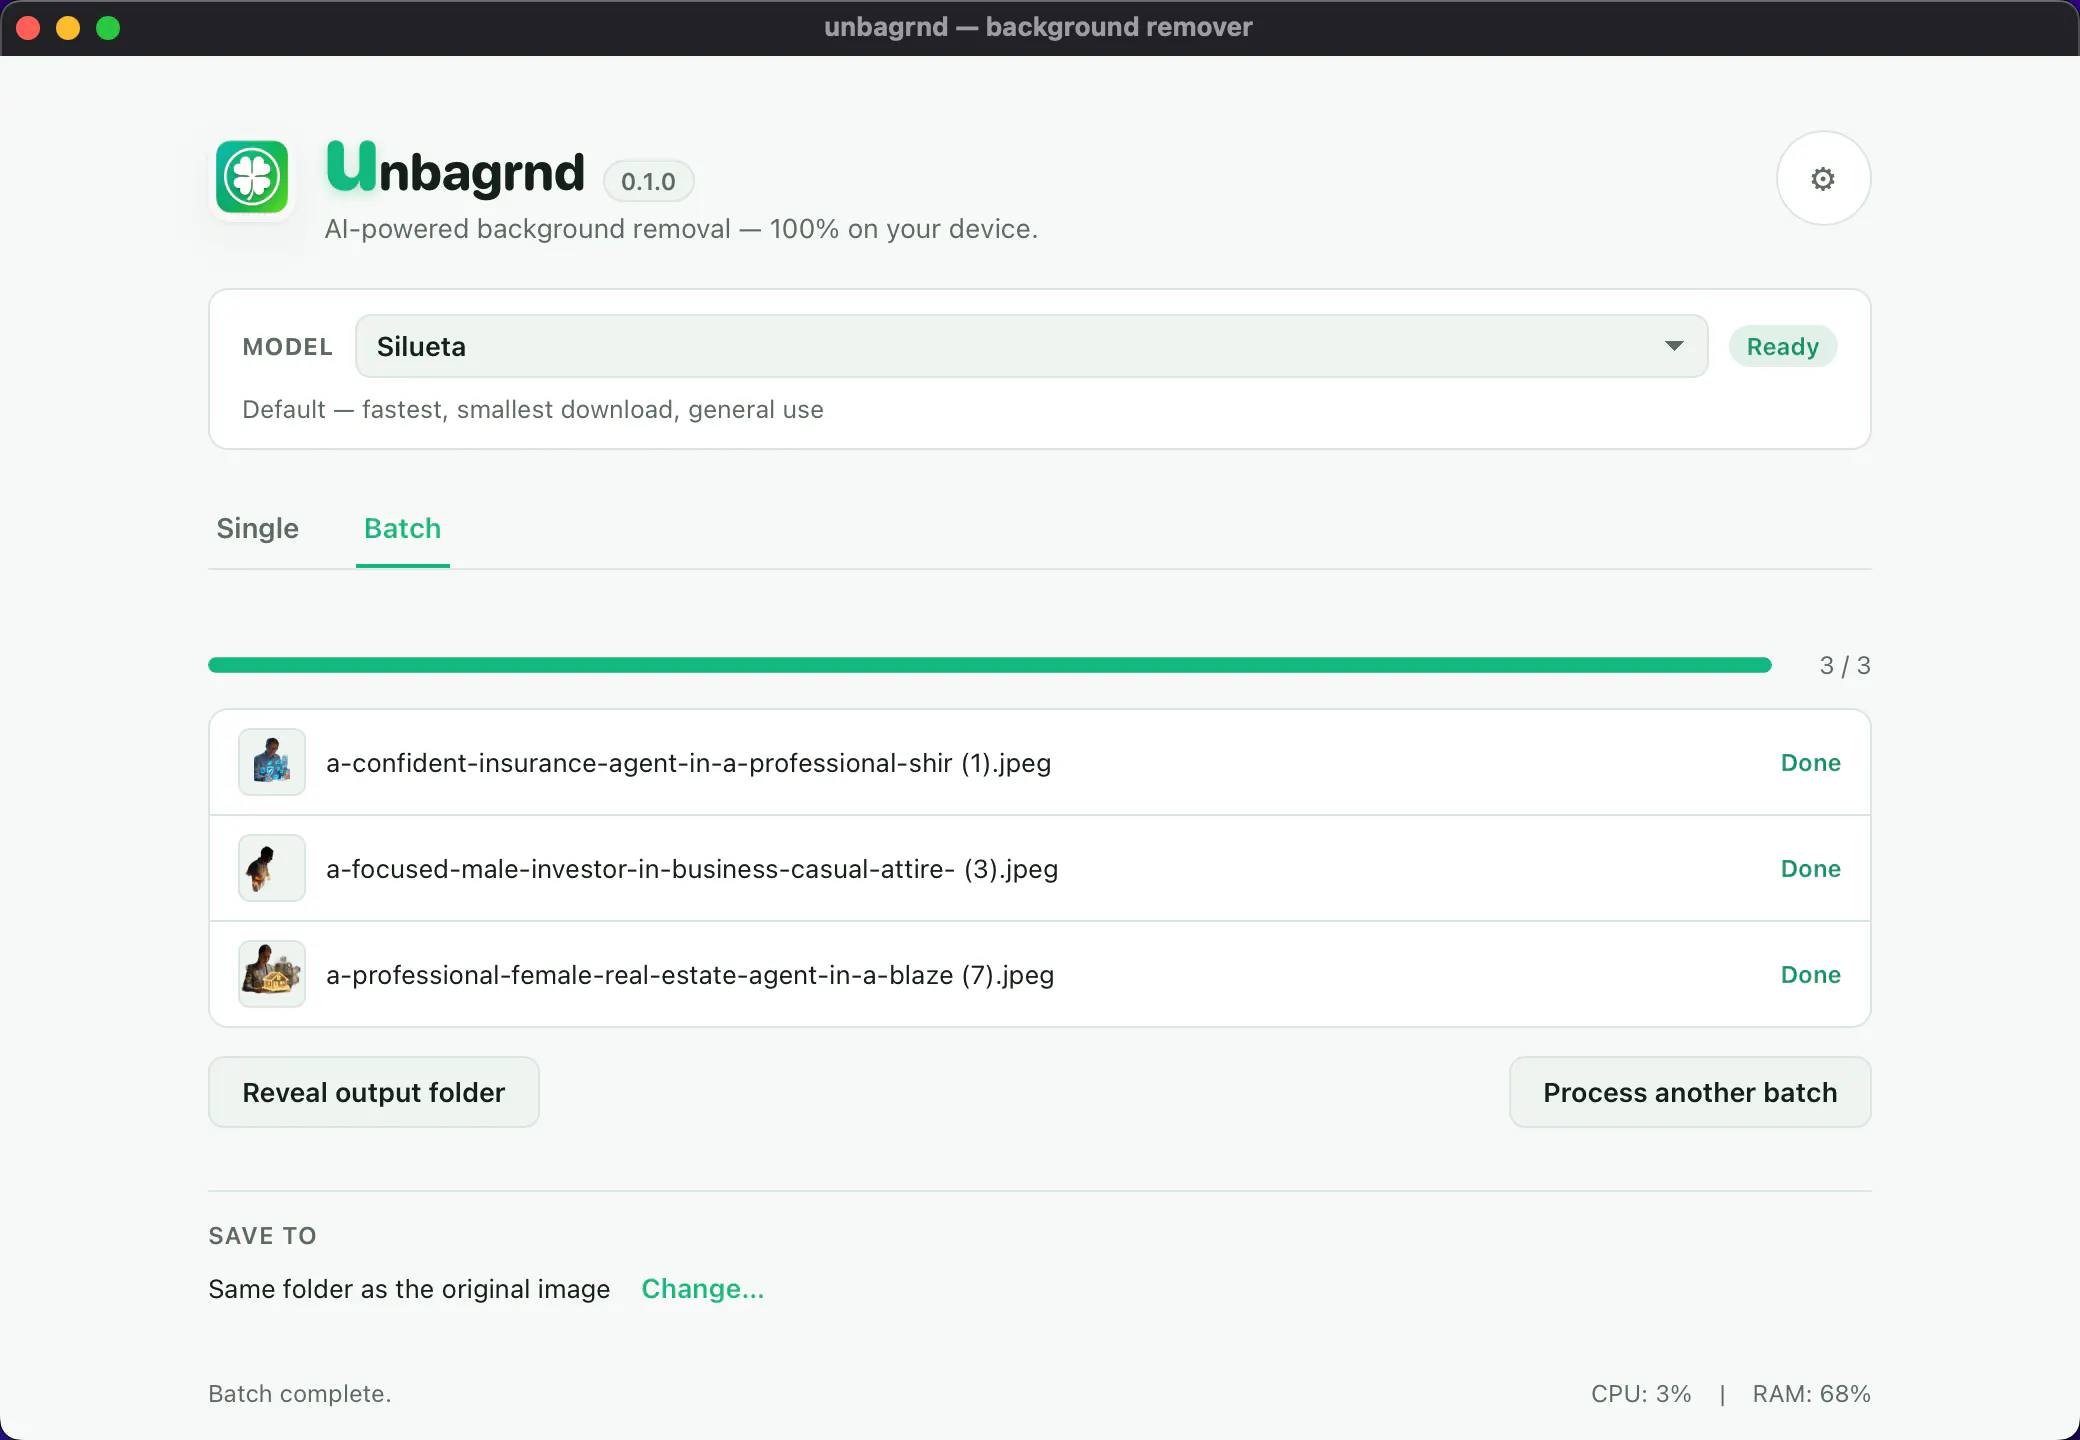Open the real-estate-agent image thumbnail
The width and height of the screenshot is (2080, 1440).
click(272, 974)
